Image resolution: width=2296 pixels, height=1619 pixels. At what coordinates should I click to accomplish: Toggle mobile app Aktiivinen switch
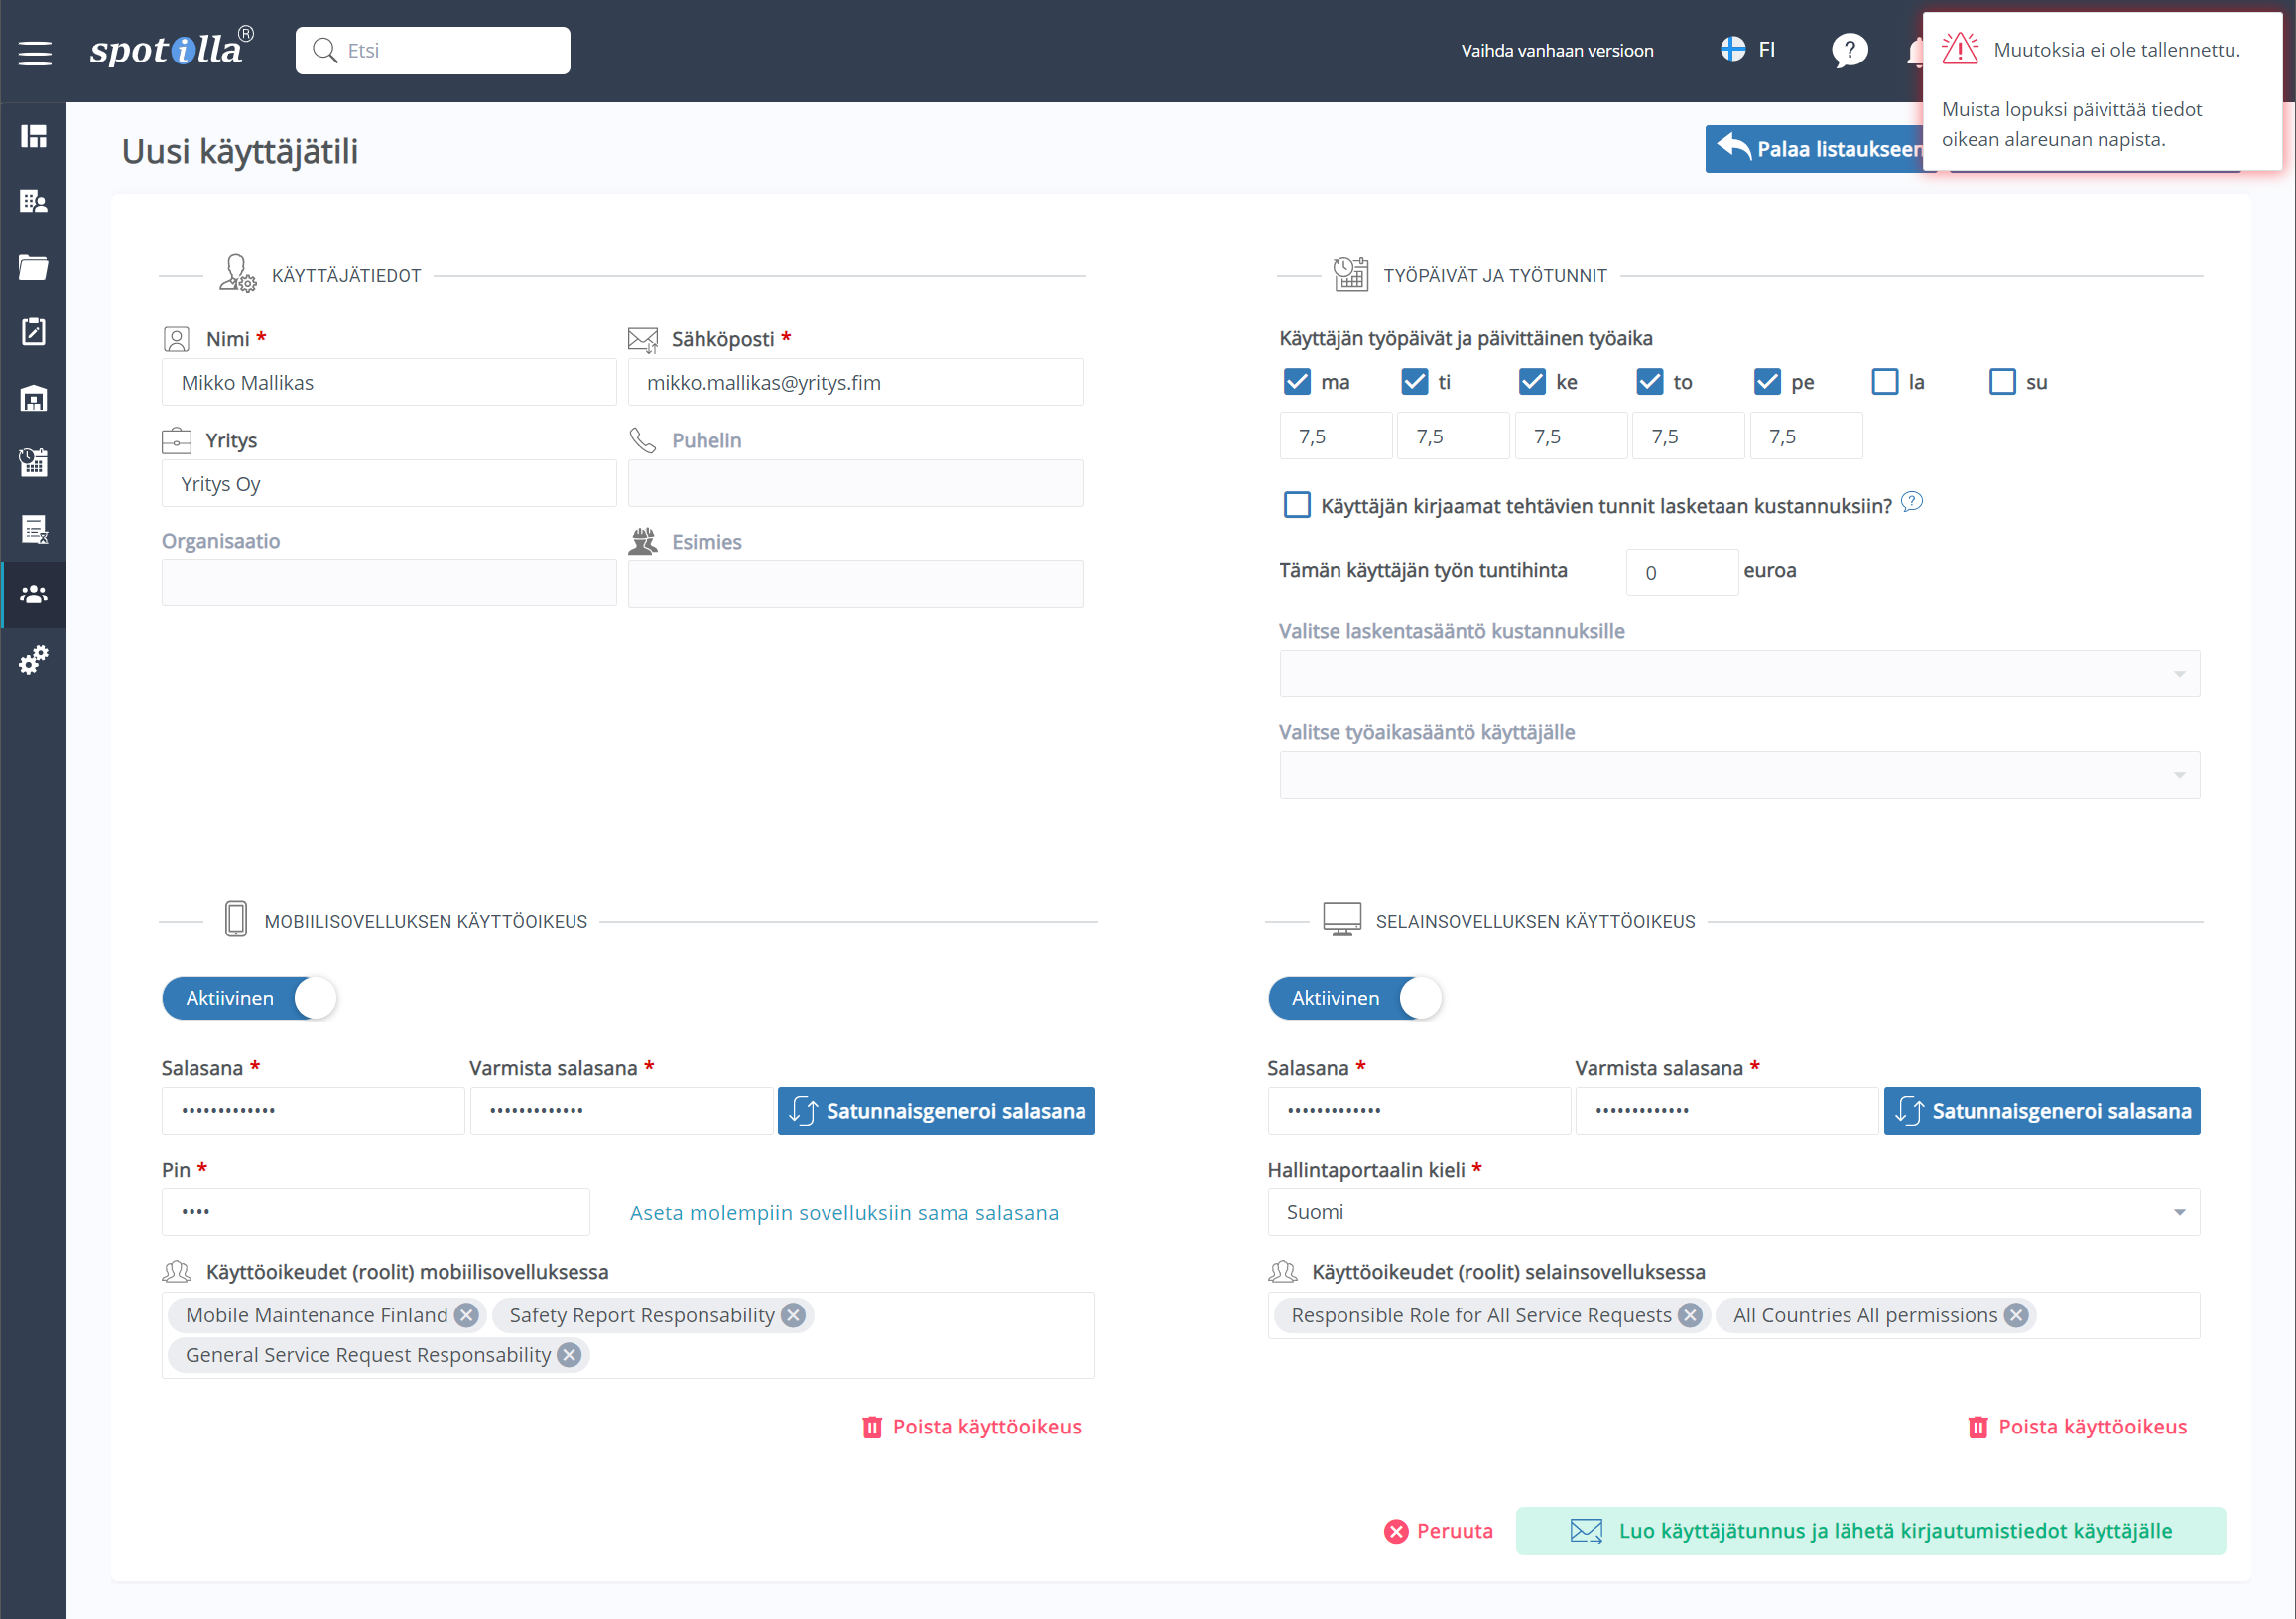250,998
